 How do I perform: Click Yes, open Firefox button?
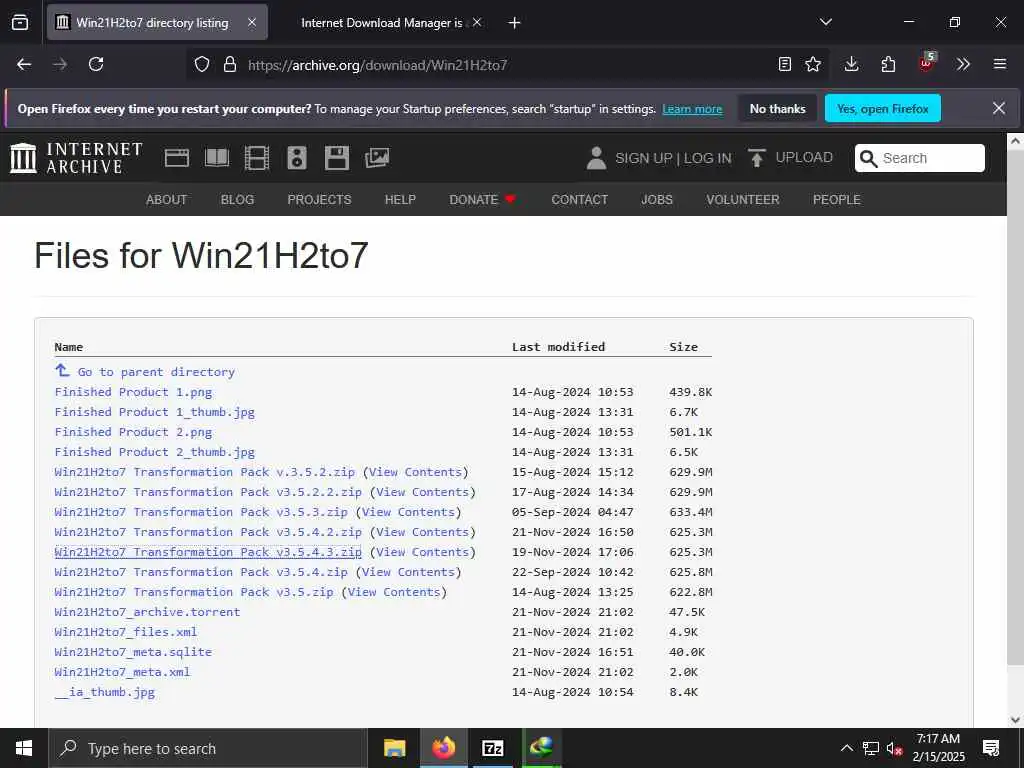click(x=883, y=108)
